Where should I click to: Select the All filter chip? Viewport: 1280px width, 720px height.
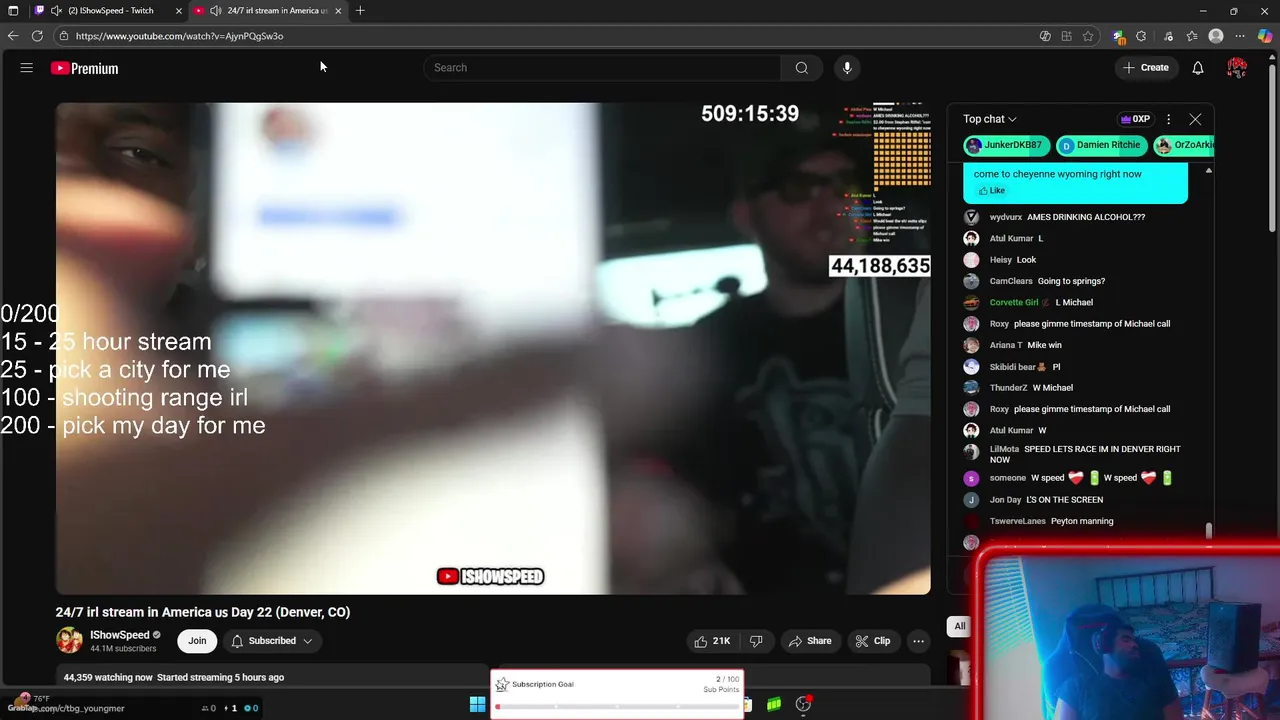[x=960, y=626]
